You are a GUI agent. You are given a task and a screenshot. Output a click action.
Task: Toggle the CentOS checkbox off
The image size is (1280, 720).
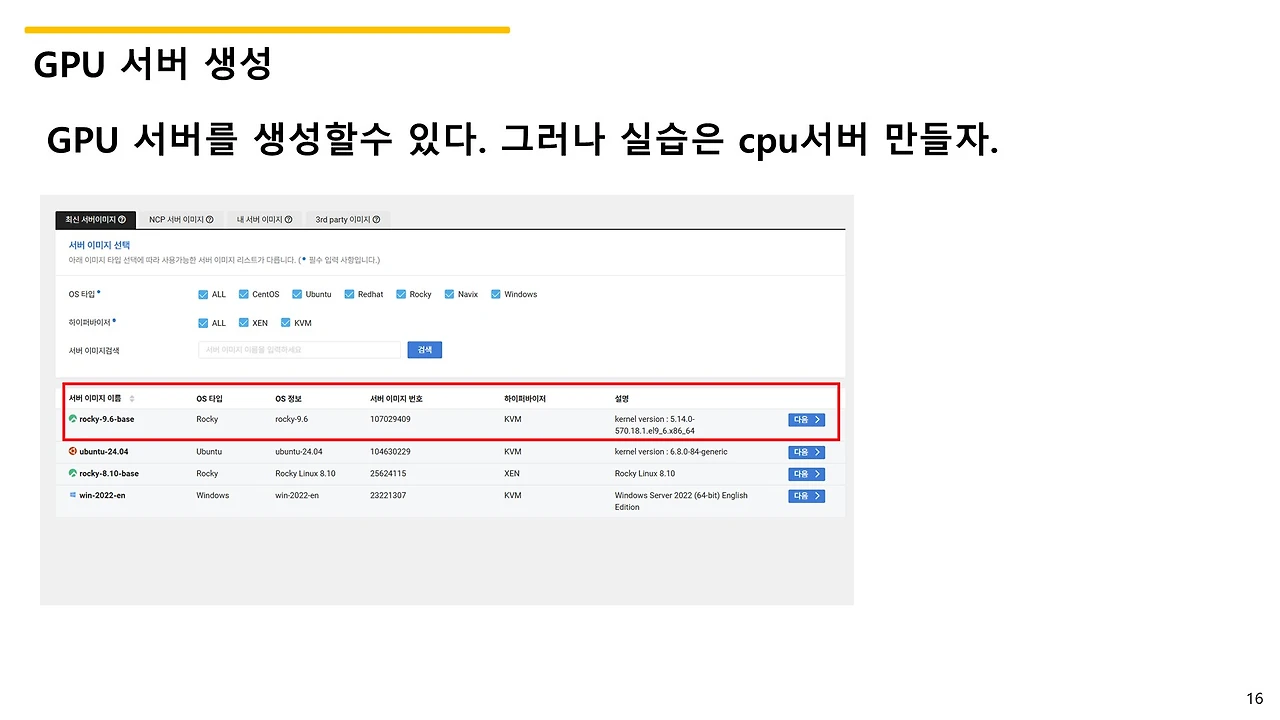point(243,294)
